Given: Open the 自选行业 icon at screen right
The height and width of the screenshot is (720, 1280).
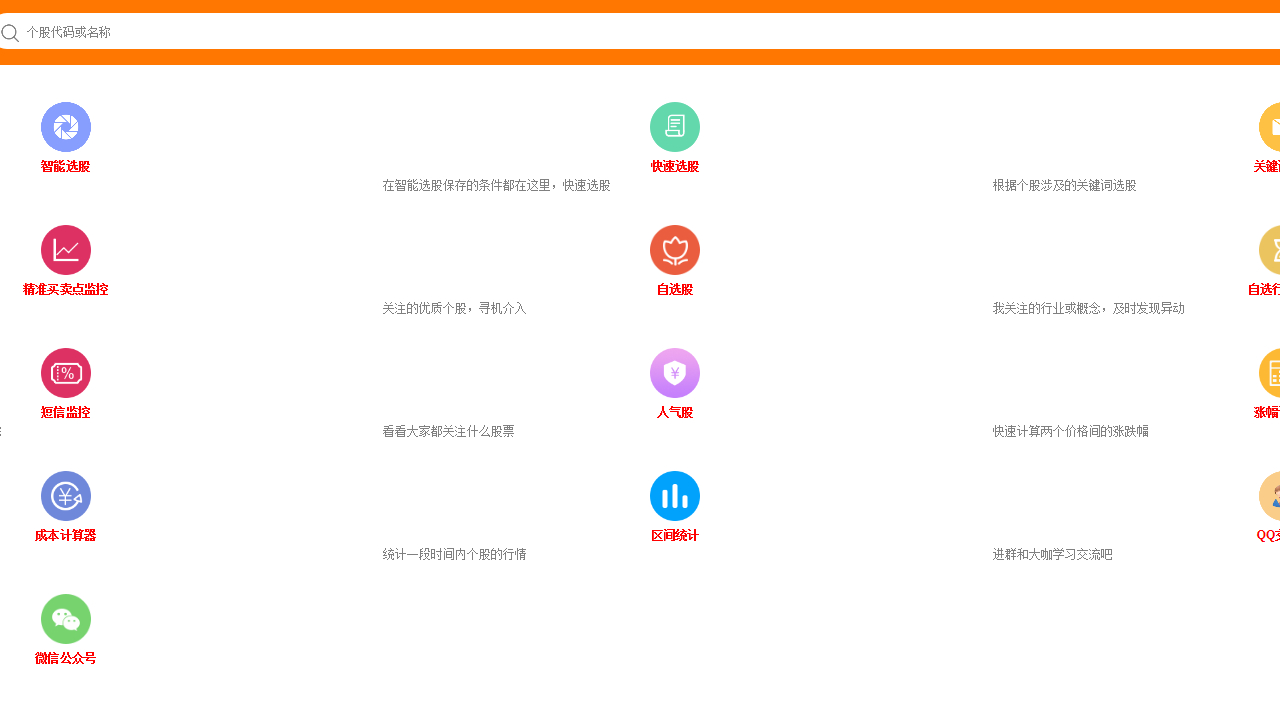Looking at the screenshot, I should (x=1272, y=250).
